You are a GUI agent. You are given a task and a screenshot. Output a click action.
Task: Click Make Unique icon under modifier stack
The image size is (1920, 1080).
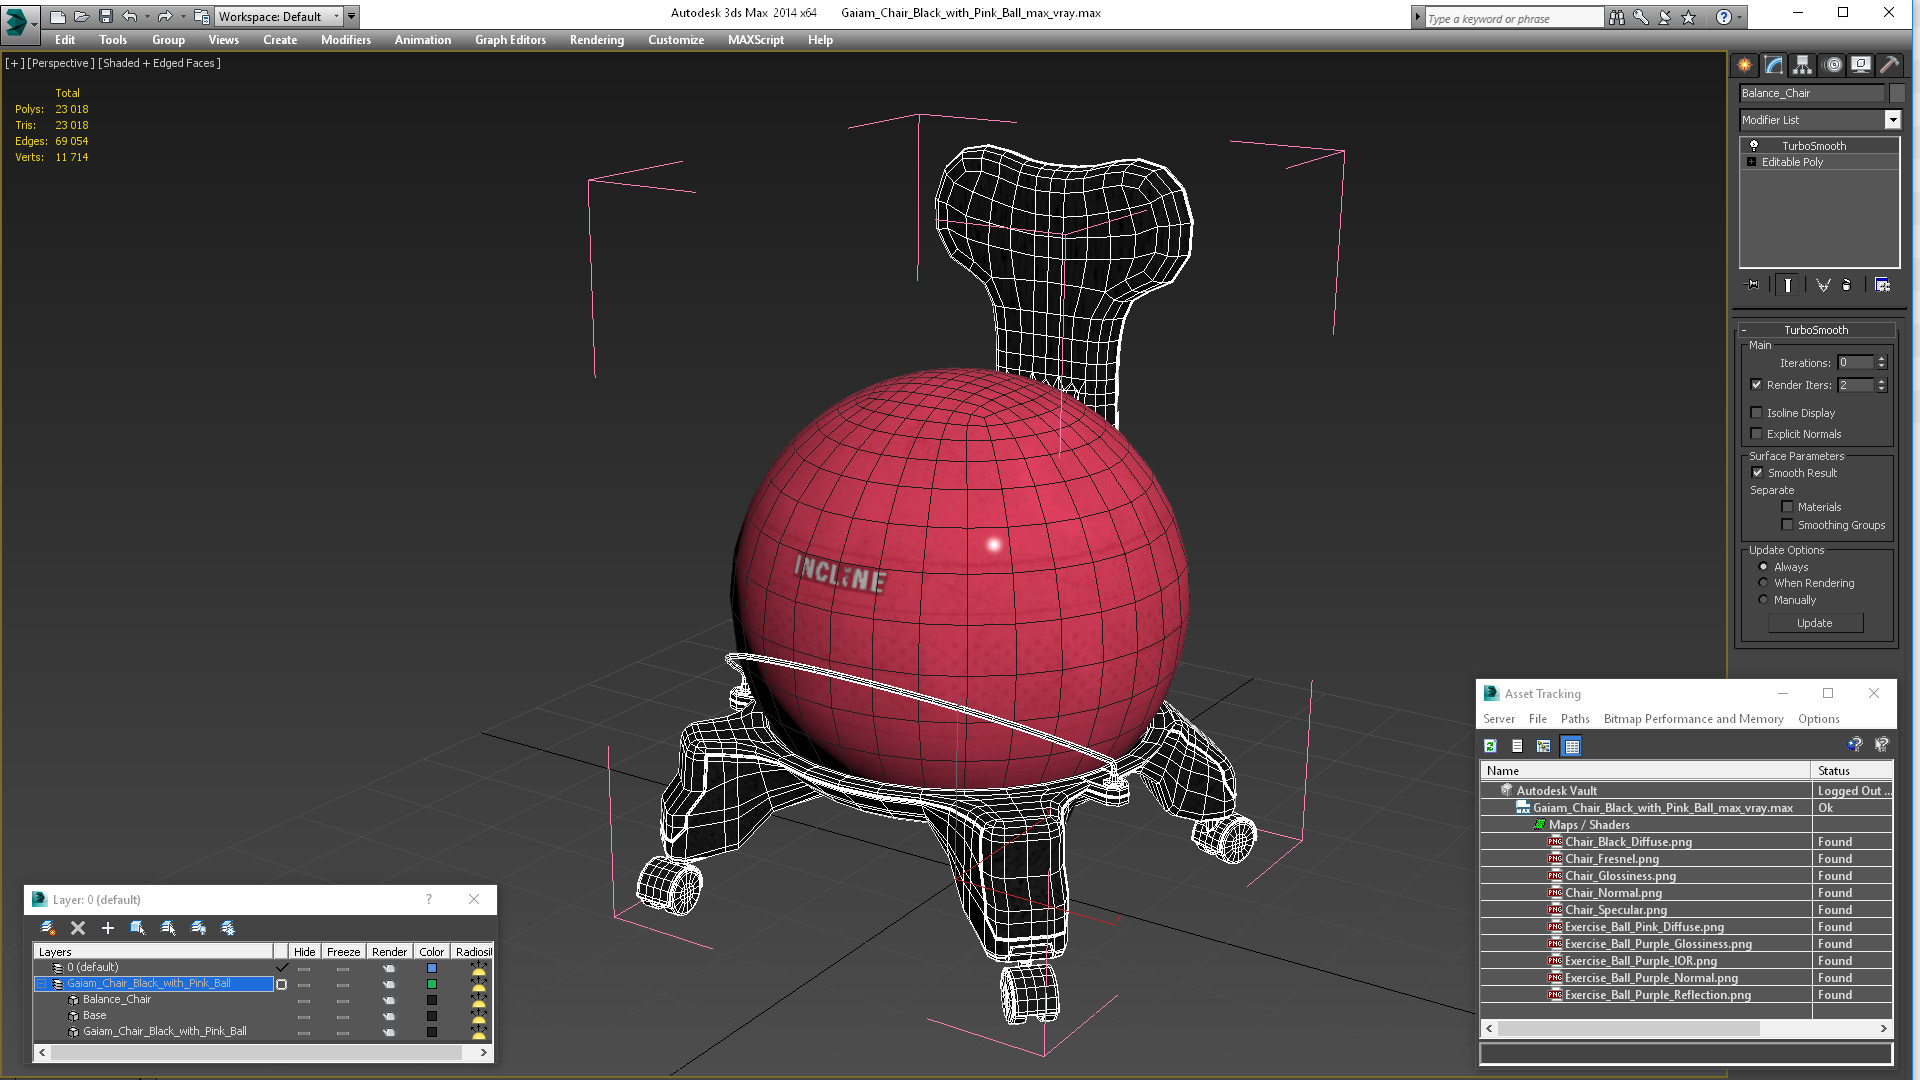point(1823,285)
